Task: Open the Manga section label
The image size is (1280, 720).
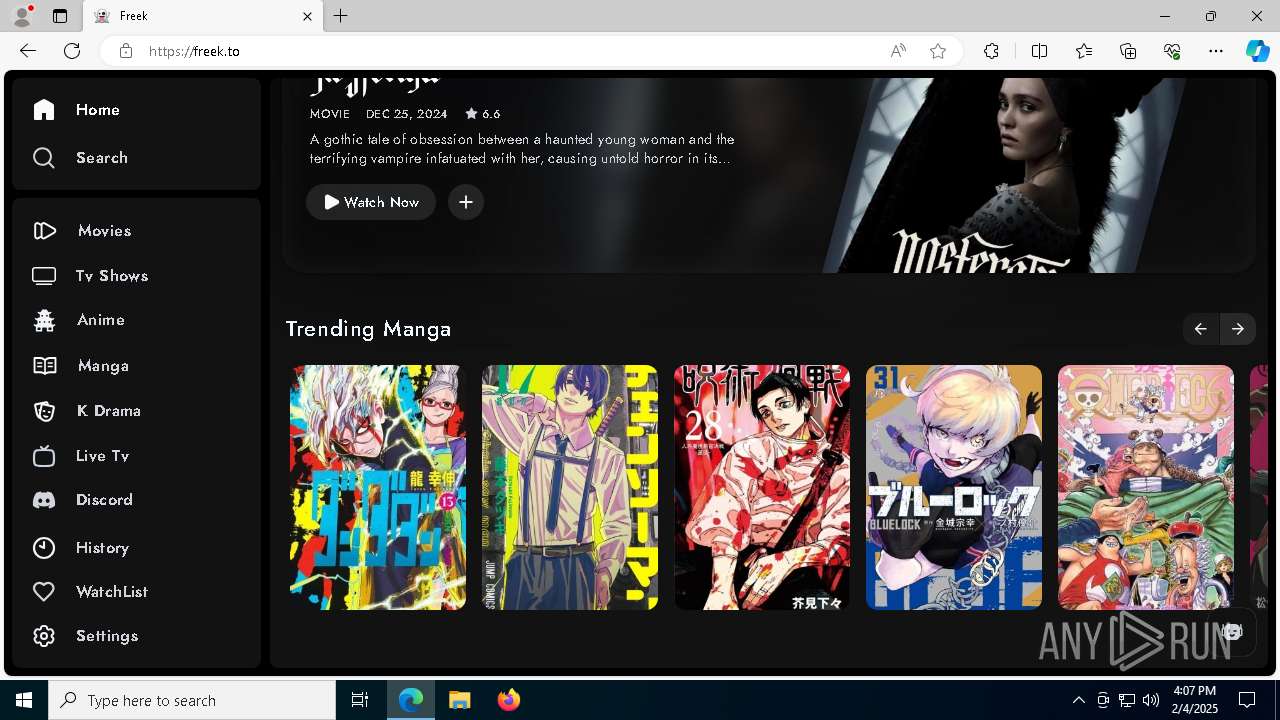Action: 103,366
